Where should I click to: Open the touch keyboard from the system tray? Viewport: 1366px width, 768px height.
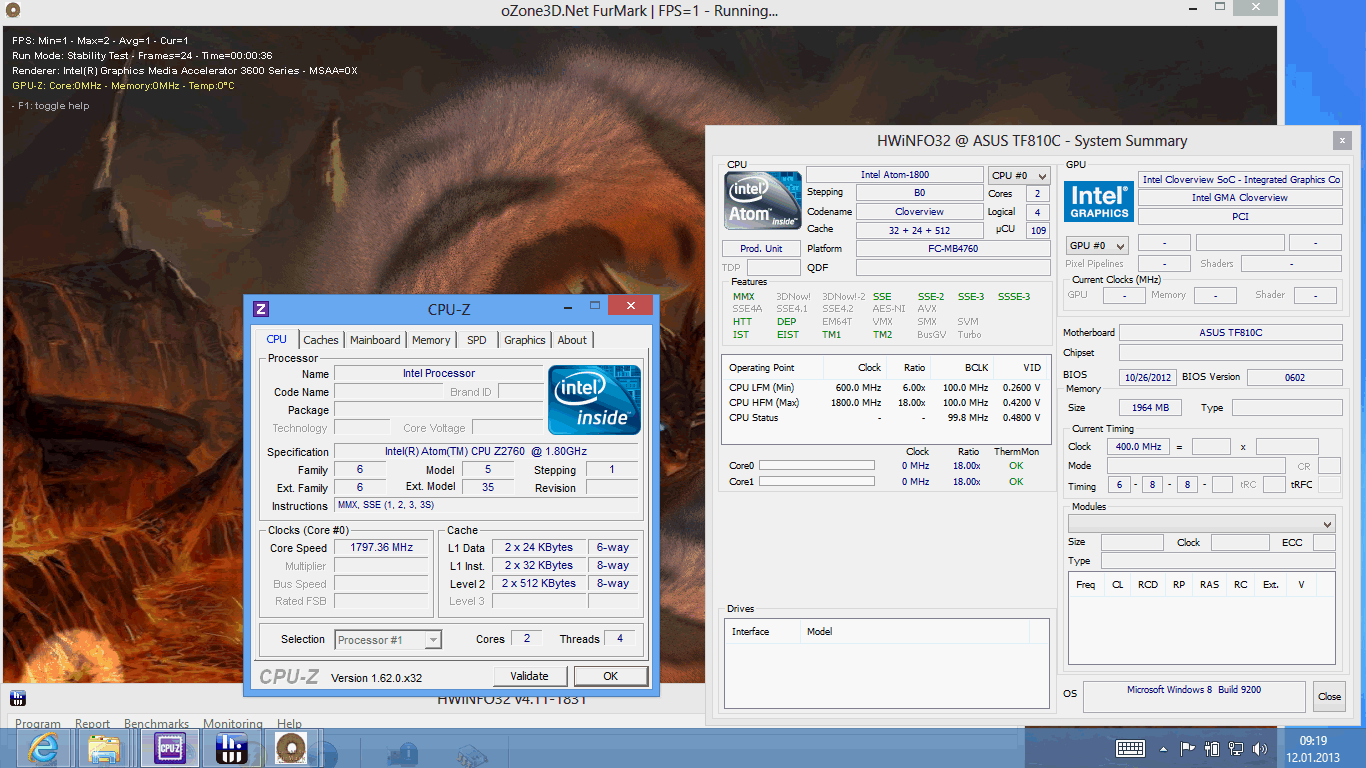tap(1131, 748)
